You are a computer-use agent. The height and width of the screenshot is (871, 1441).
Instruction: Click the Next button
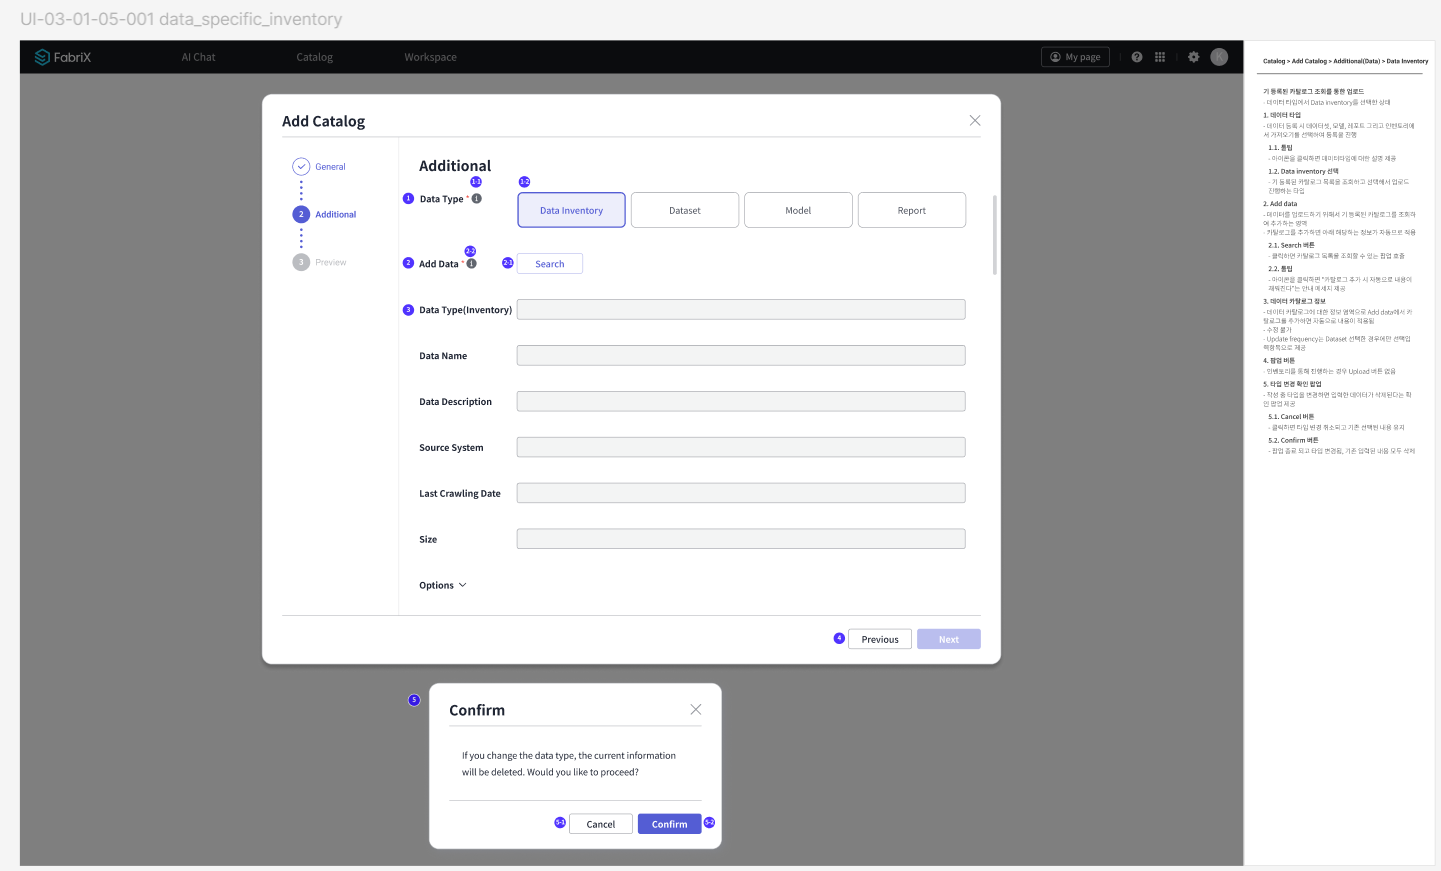pos(949,639)
